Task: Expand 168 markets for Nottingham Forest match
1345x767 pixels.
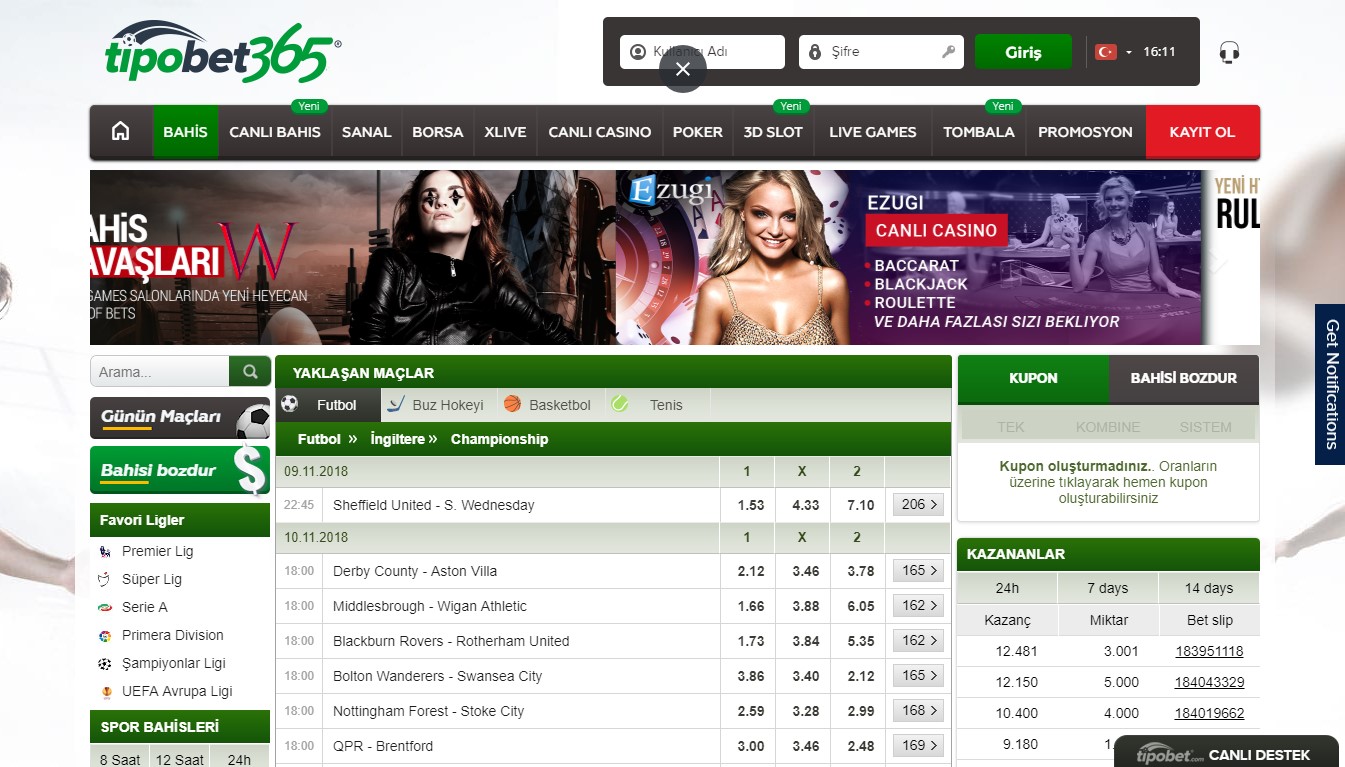Action: point(918,711)
